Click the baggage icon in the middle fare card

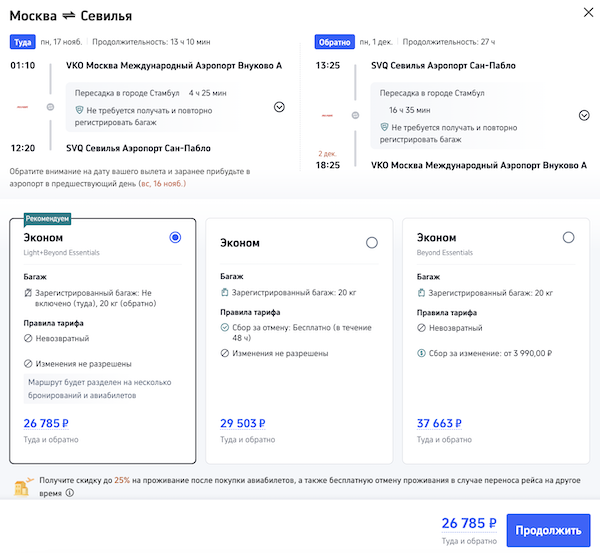226,292
